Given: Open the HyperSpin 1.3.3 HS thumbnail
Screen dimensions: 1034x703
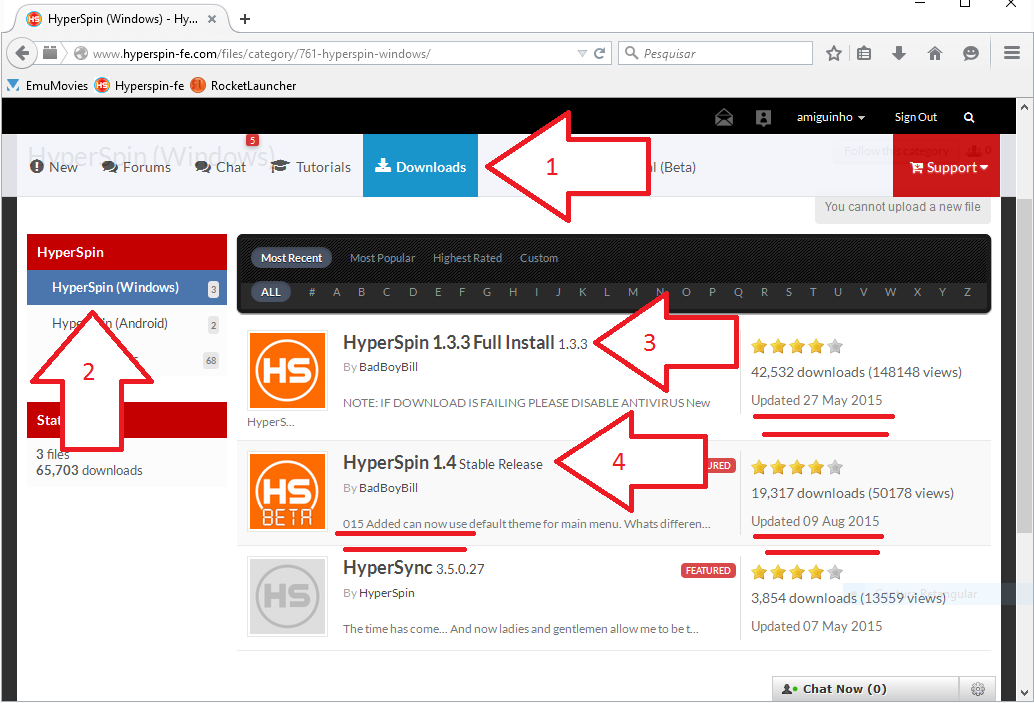Looking at the screenshot, I should [x=287, y=371].
